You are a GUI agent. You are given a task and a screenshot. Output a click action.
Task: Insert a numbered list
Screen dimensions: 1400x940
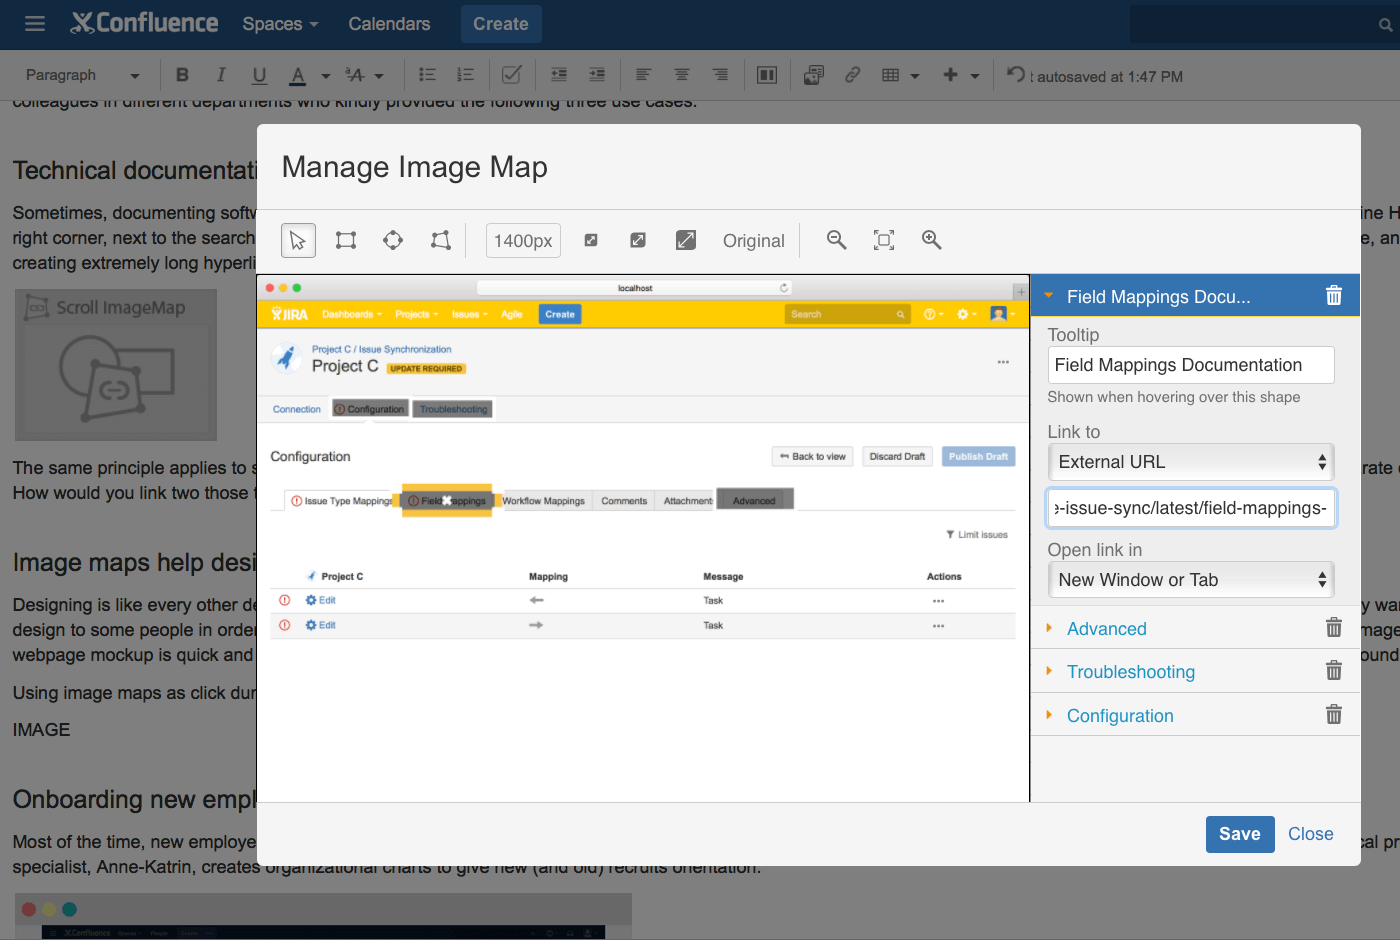tap(465, 75)
